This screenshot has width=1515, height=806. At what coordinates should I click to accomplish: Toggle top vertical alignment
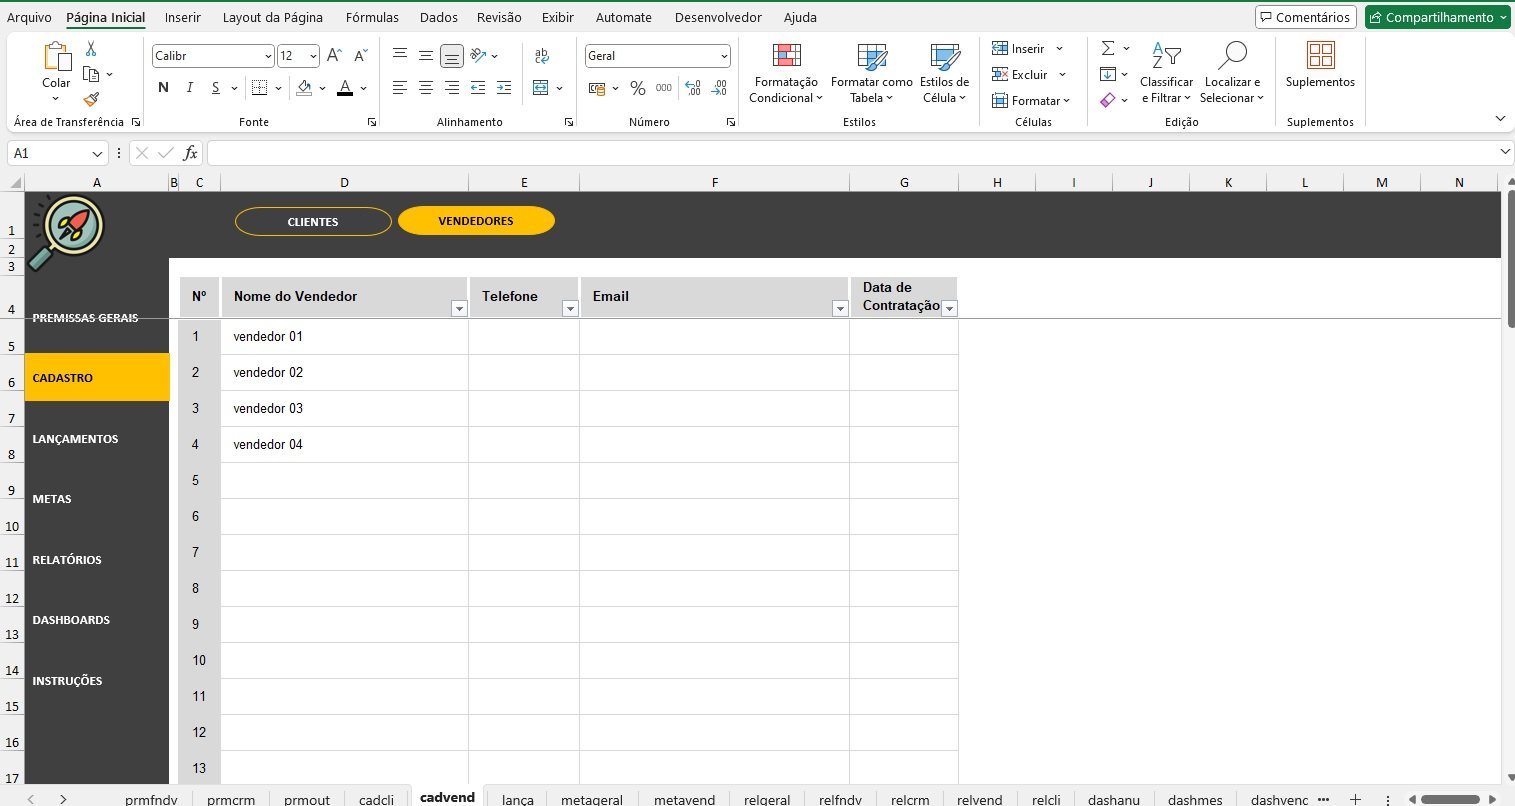click(x=400, y=56)
